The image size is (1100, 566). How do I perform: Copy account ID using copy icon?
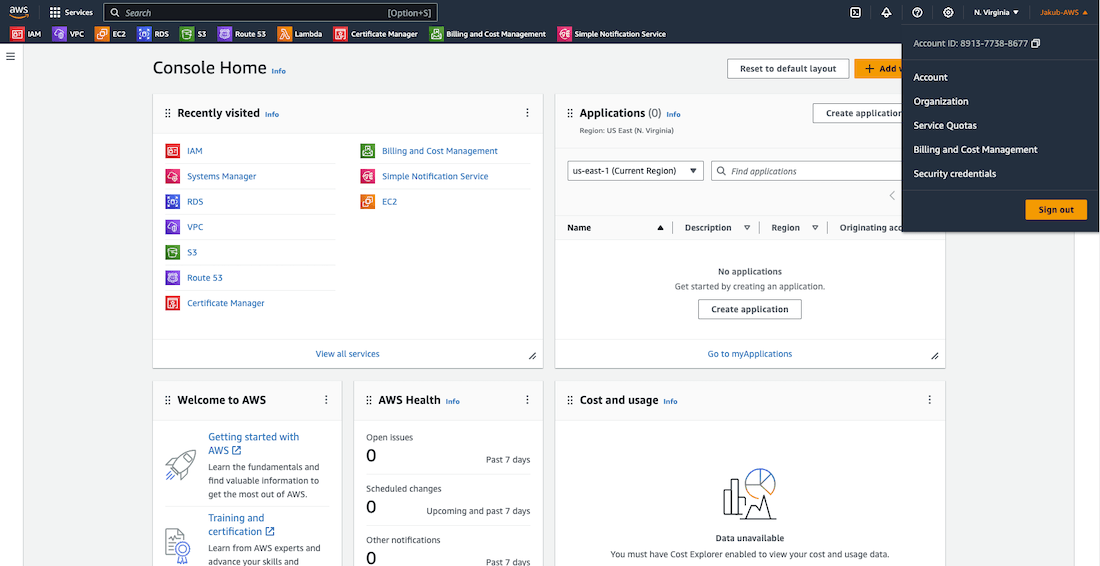[1036, 43]
